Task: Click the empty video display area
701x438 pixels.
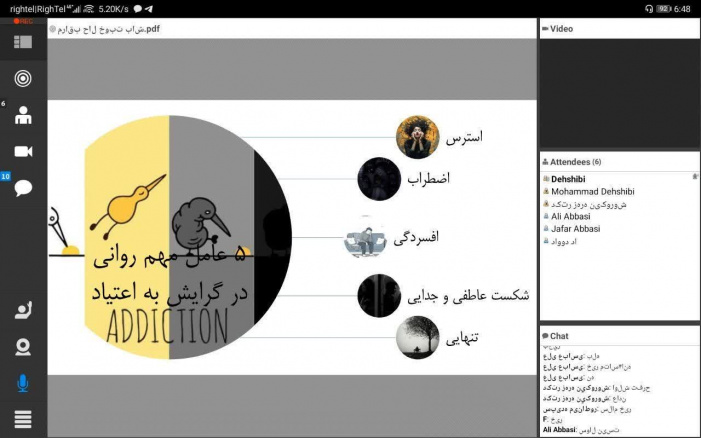Action: [619, 94]
